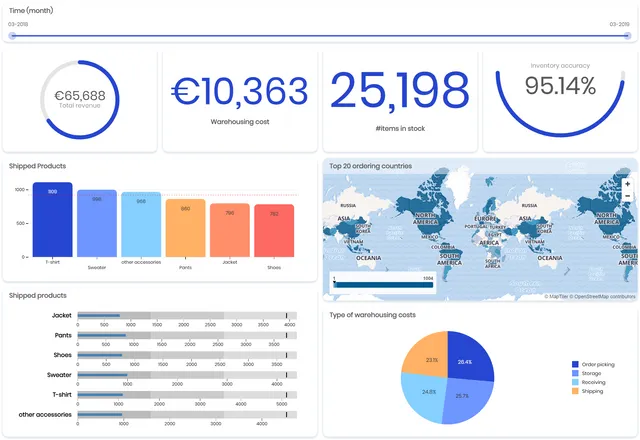
Task: Select the Sweater bar in the bar chart
Action: [97, 224]
